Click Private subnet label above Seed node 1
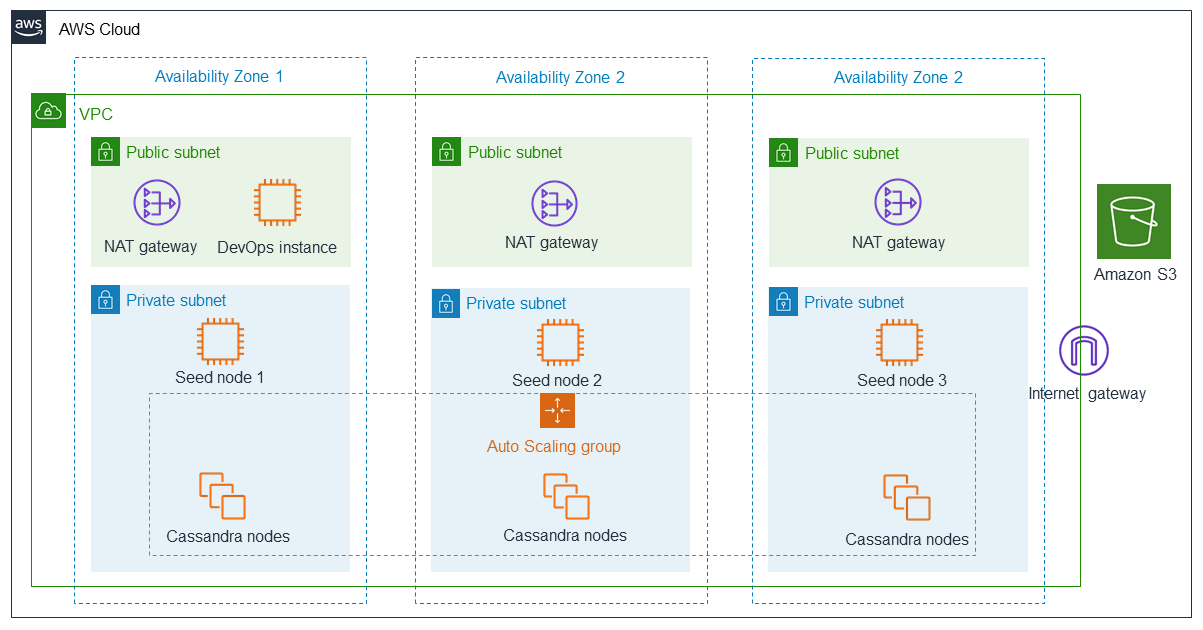The width and height of the screenshot is (1203, 630). (x=176, y=300)
